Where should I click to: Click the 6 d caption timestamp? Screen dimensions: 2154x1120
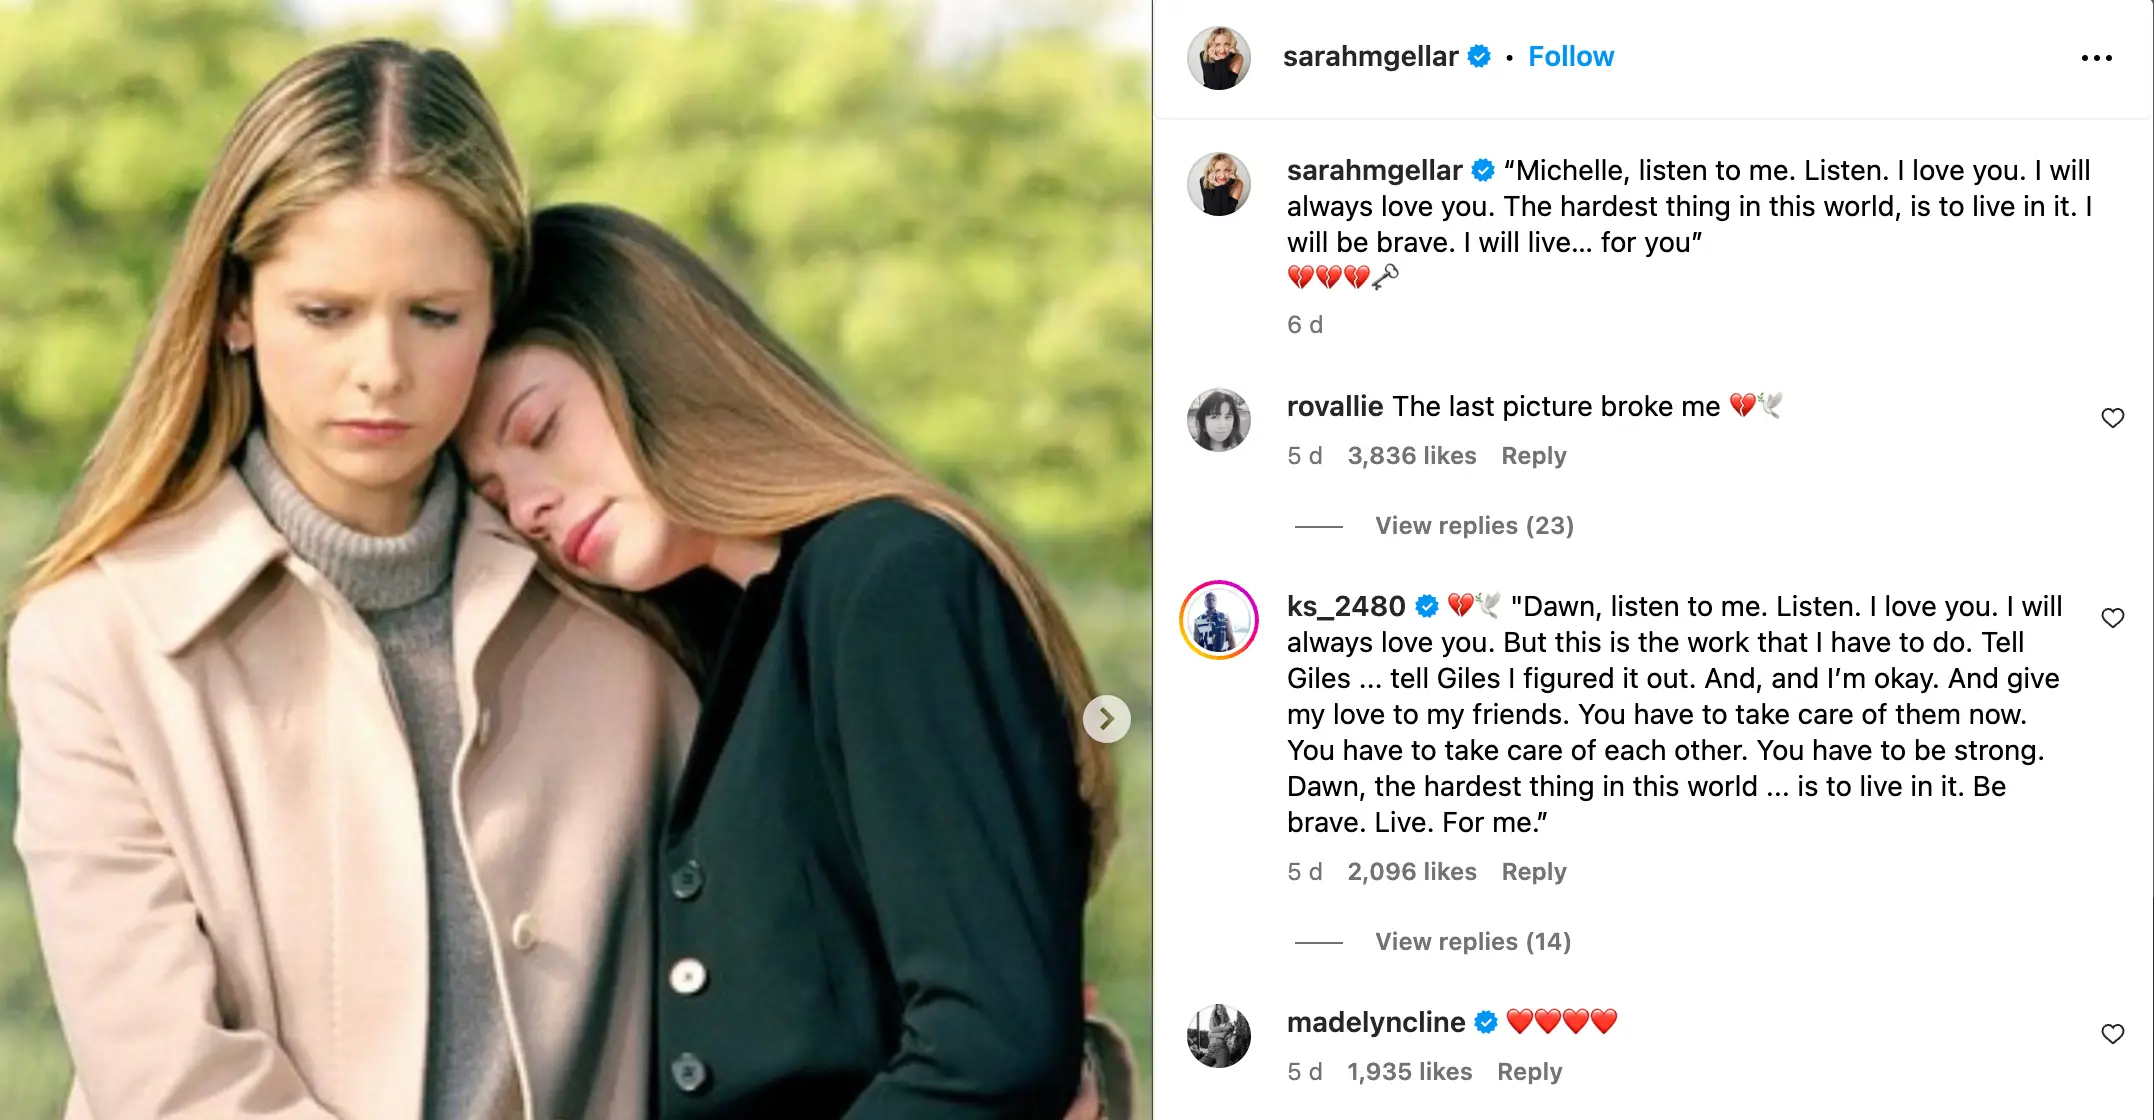tap(1303, 323)
